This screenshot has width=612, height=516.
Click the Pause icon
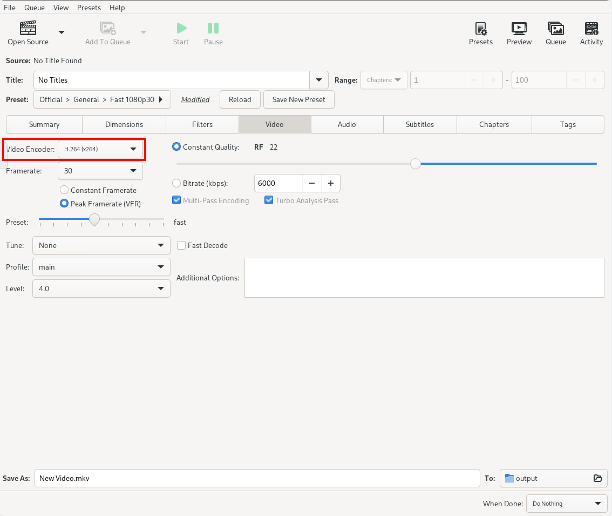pyautogui.click(x=213, y=28)
